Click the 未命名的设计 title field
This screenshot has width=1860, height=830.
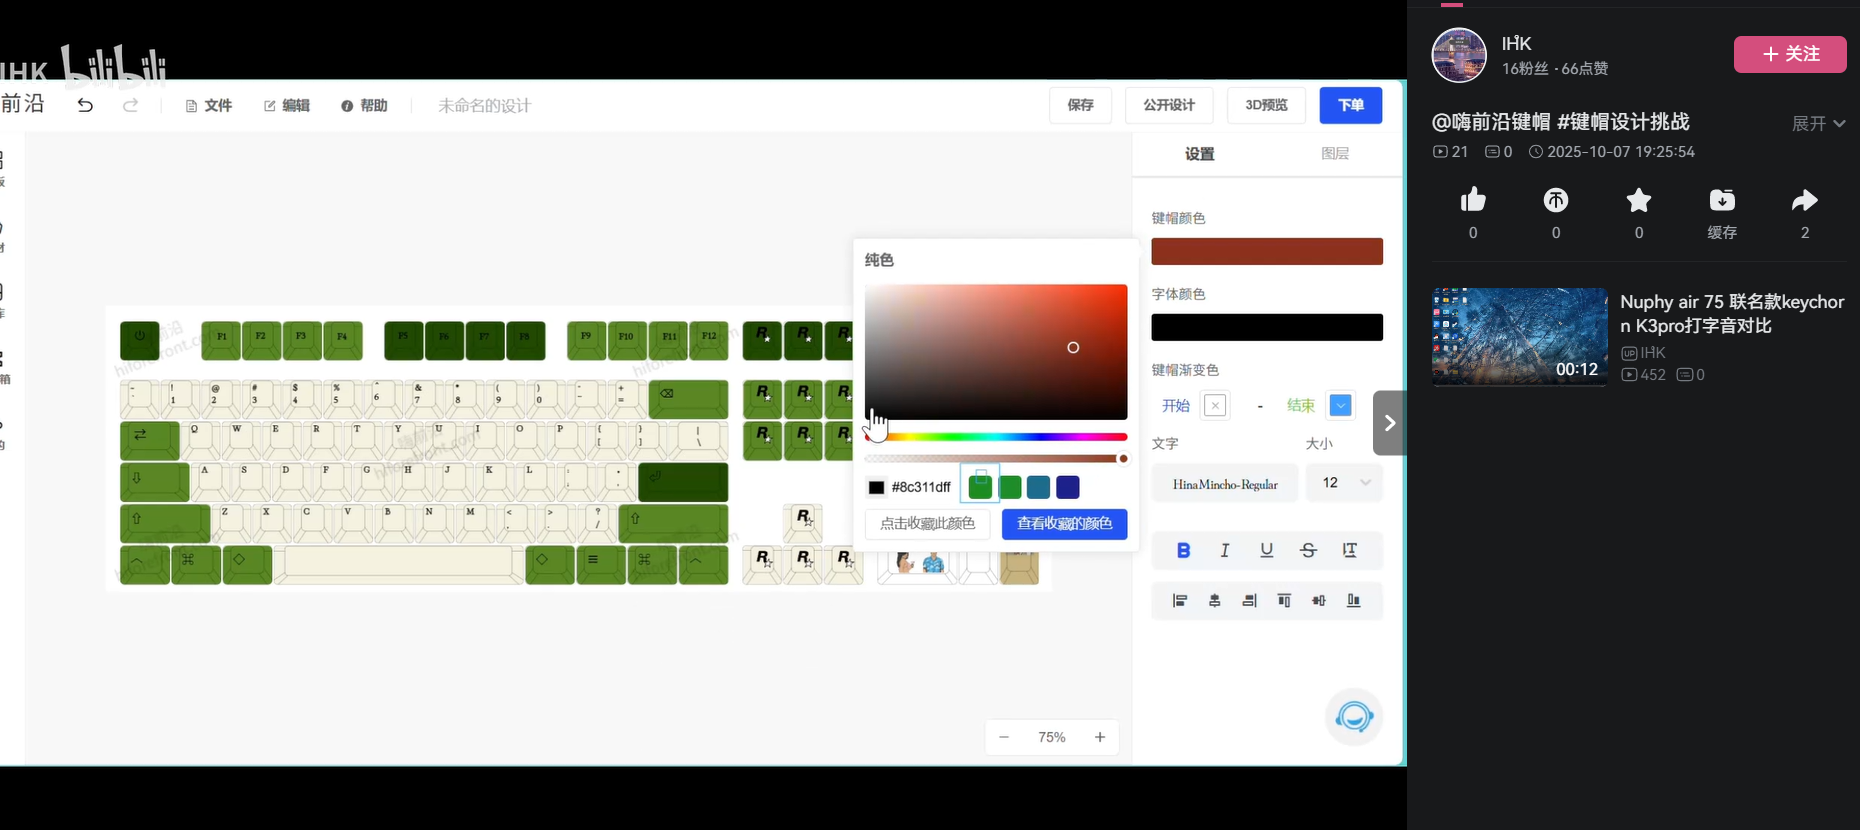[485, 106]
